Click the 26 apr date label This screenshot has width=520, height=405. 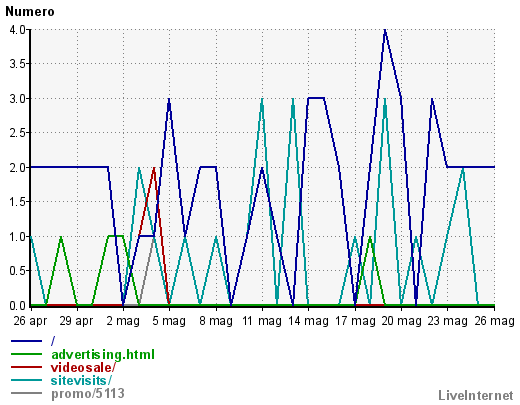point(30,321)
